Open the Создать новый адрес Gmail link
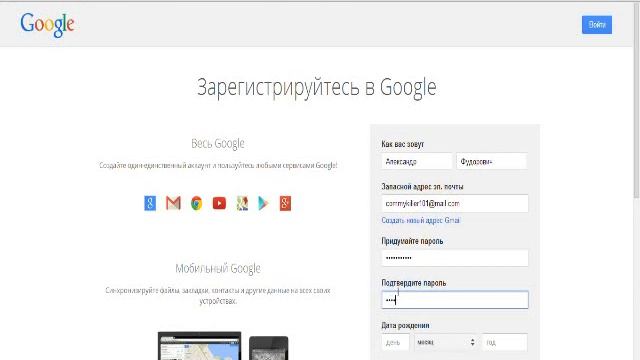Viewport: 640px width, 360px height. pyautogui.click(x=420, y=220)
